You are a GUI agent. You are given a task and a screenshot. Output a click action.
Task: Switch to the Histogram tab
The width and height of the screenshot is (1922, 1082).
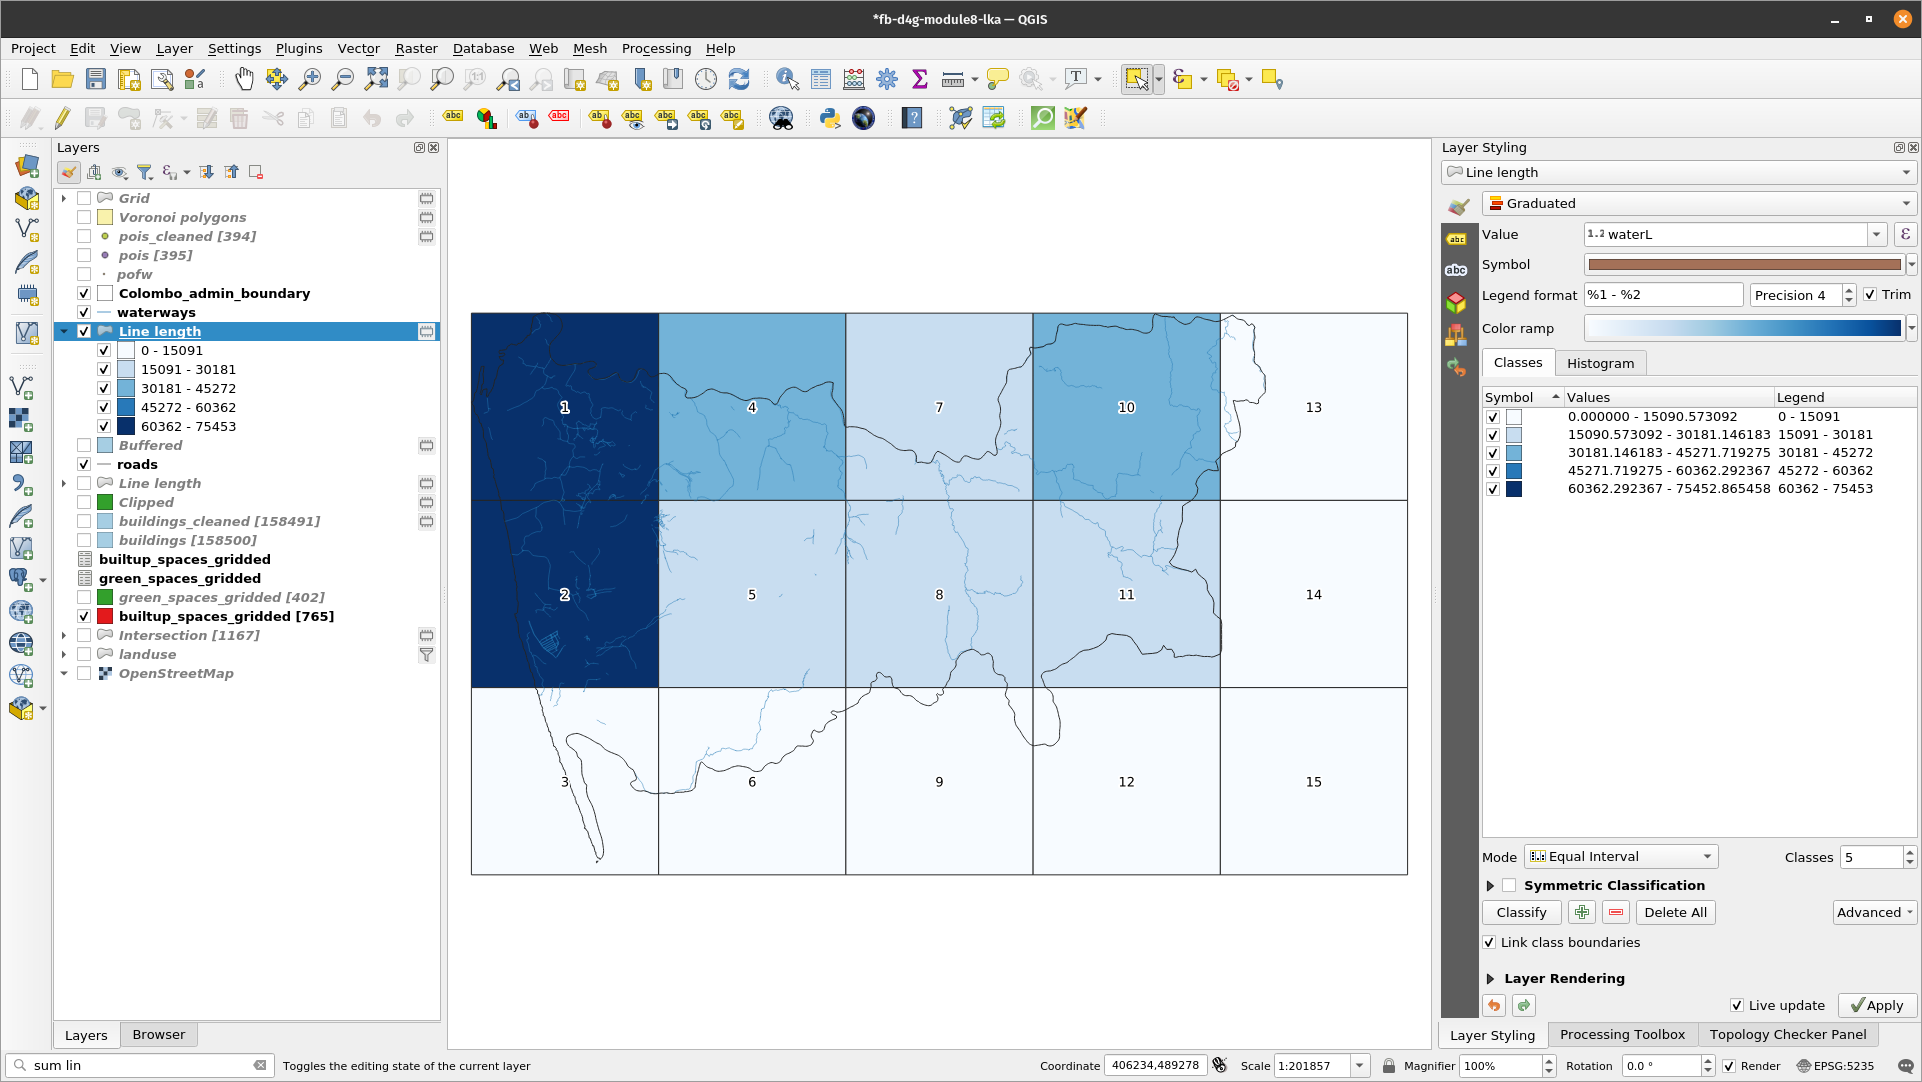click(1600, 364)
